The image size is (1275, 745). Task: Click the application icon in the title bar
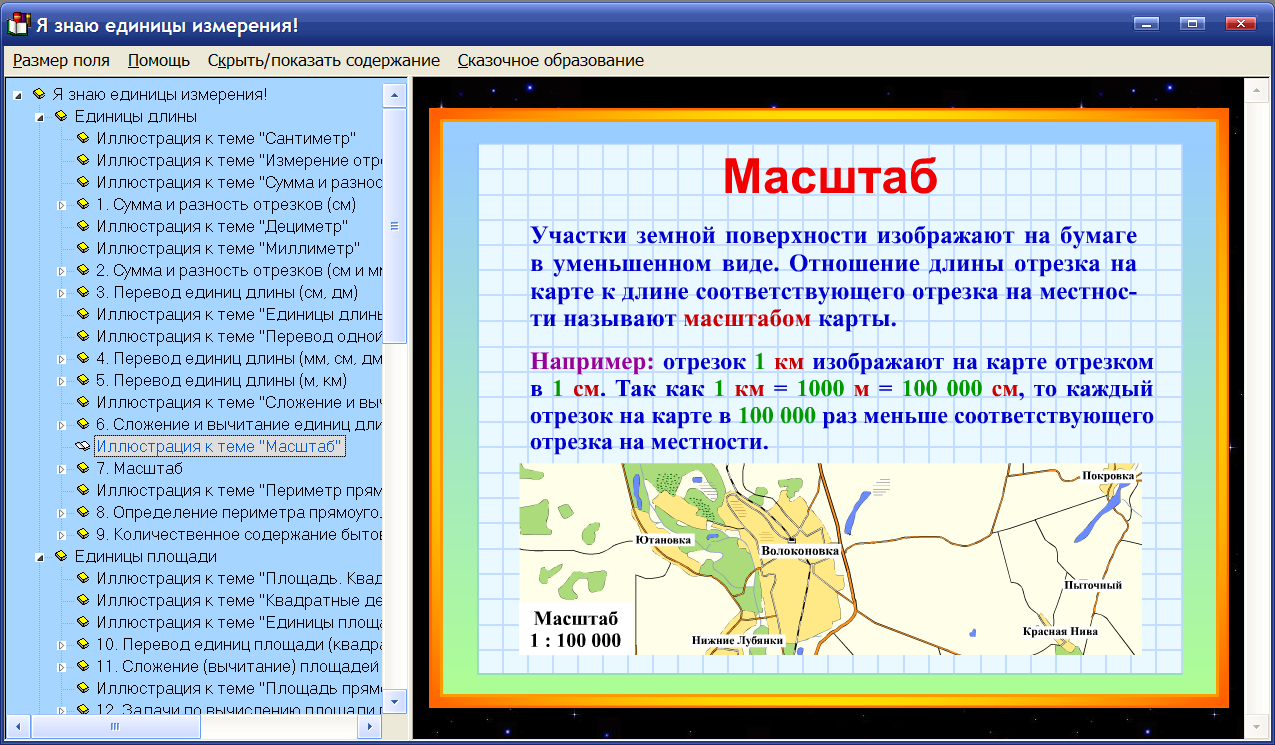pyautogui.click(x=19, y=23)
